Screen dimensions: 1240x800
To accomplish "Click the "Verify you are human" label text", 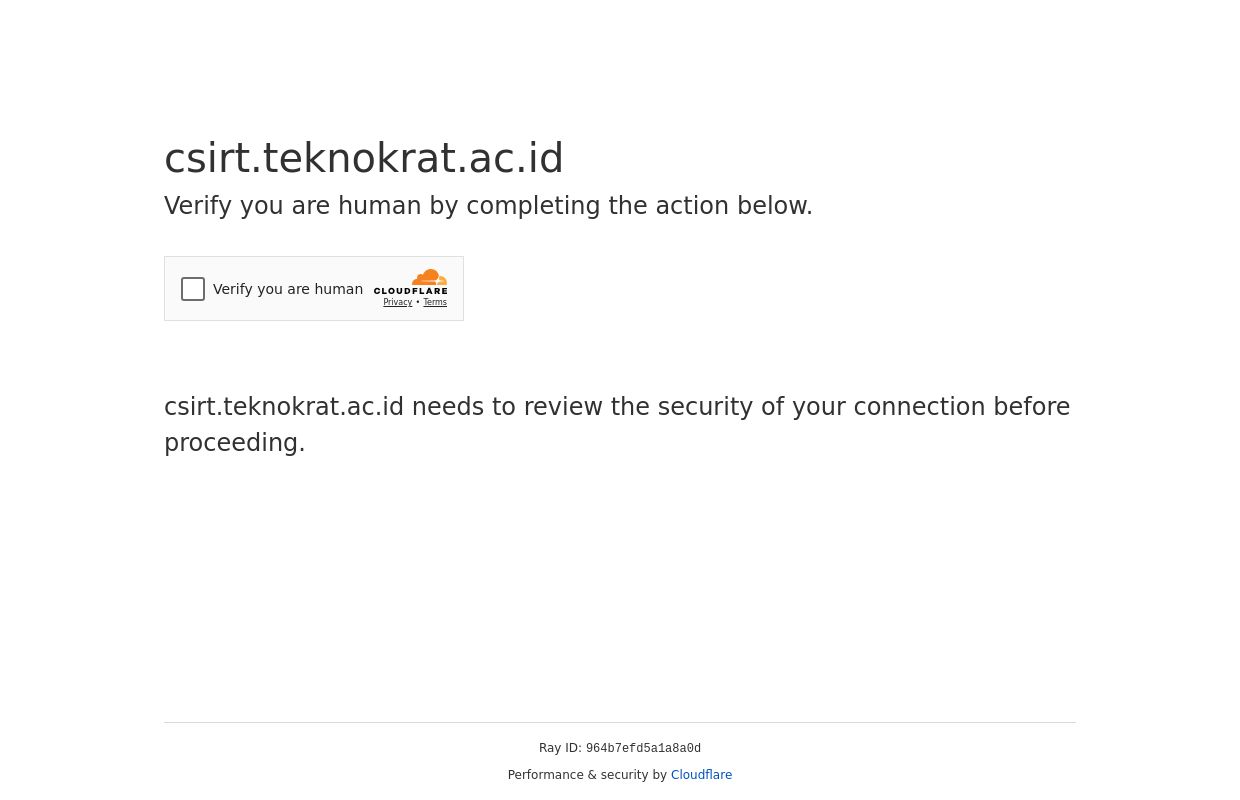I will tap(288, 289).
